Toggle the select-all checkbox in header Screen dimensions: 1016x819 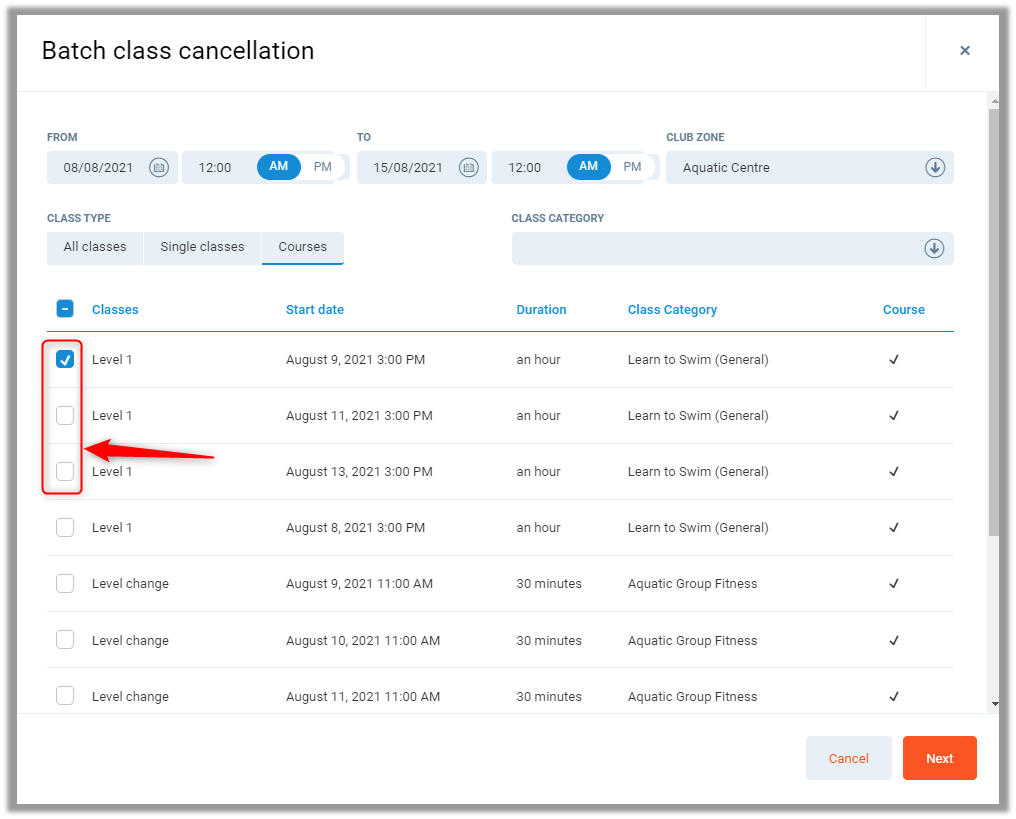65,309
